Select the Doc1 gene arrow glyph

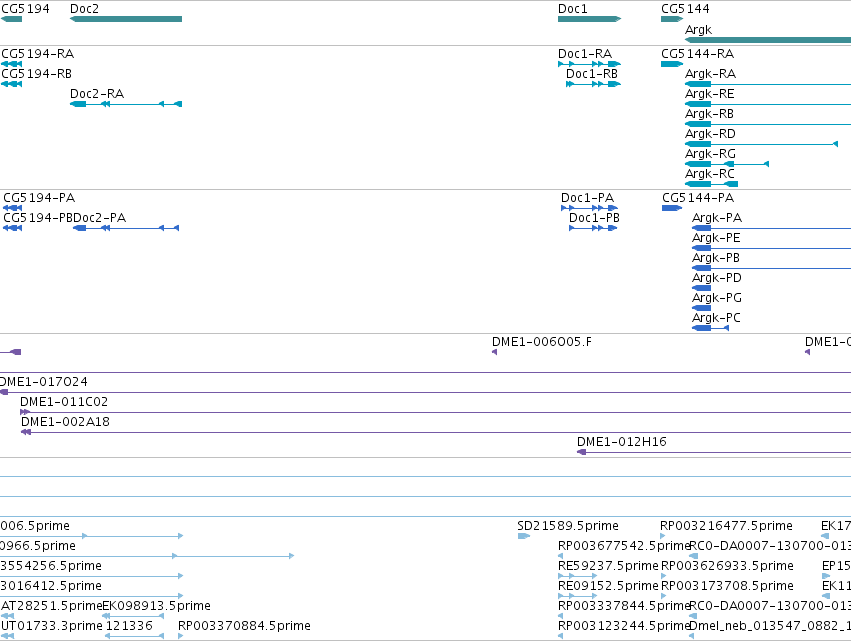pos(589,19)
